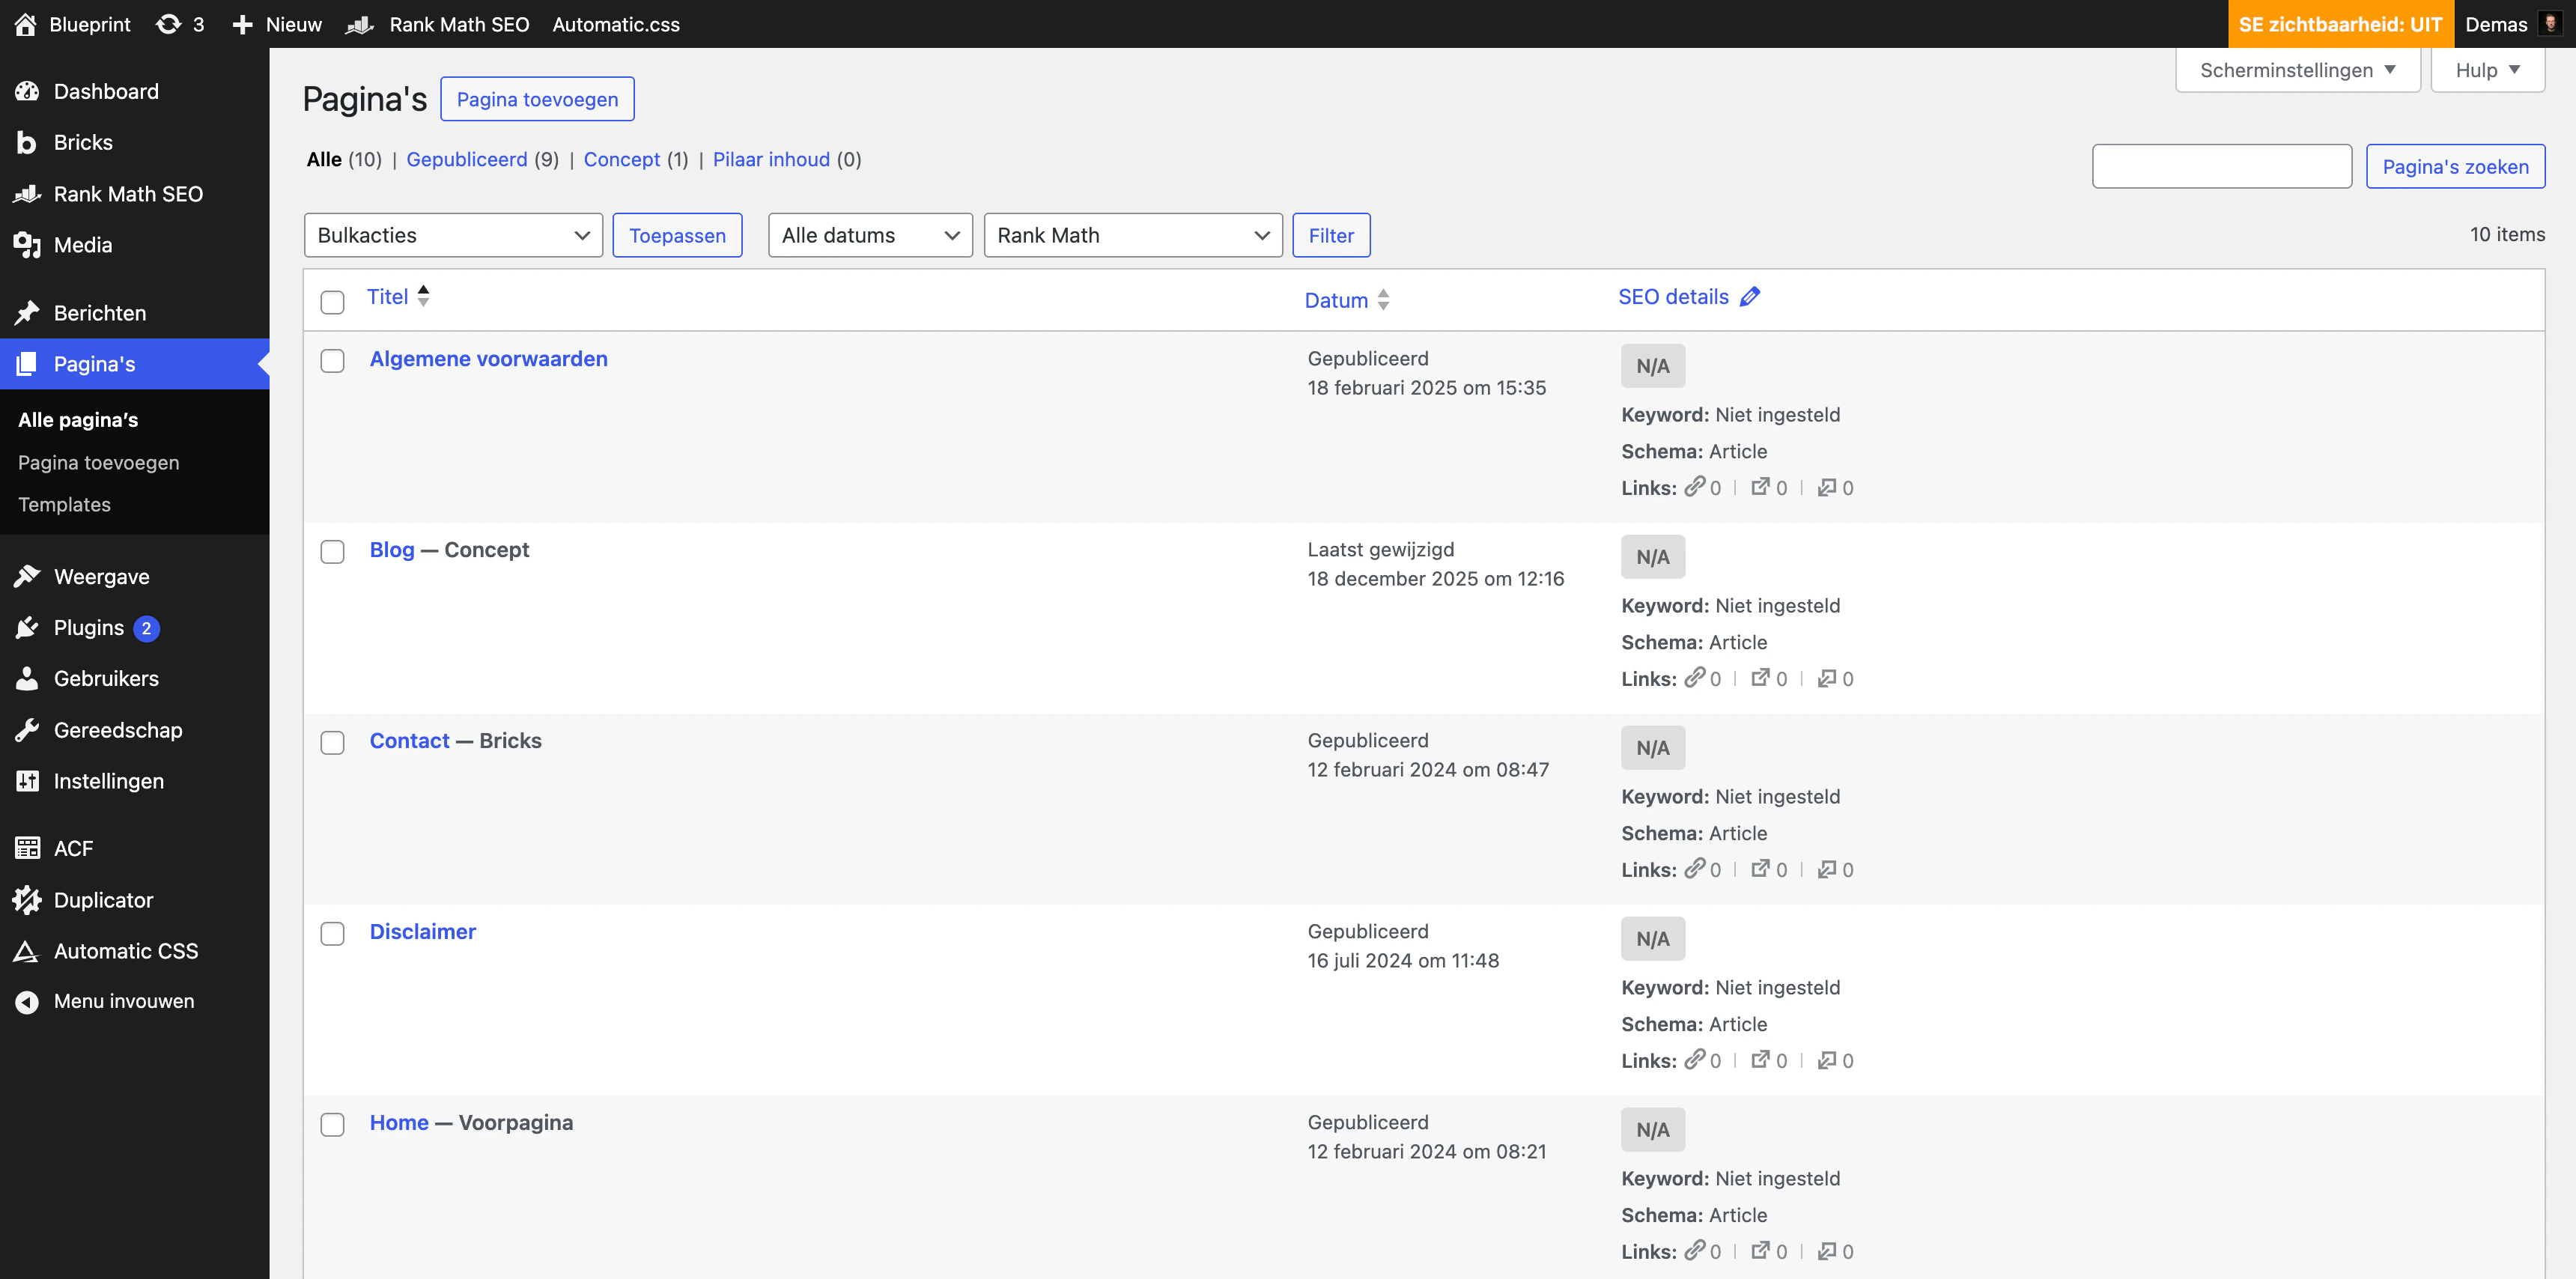This screenshot has height=1279, width=2576.
Task: Open the Bulkacties dropdown
Action: pyautogui.click(x=453, y=235)
